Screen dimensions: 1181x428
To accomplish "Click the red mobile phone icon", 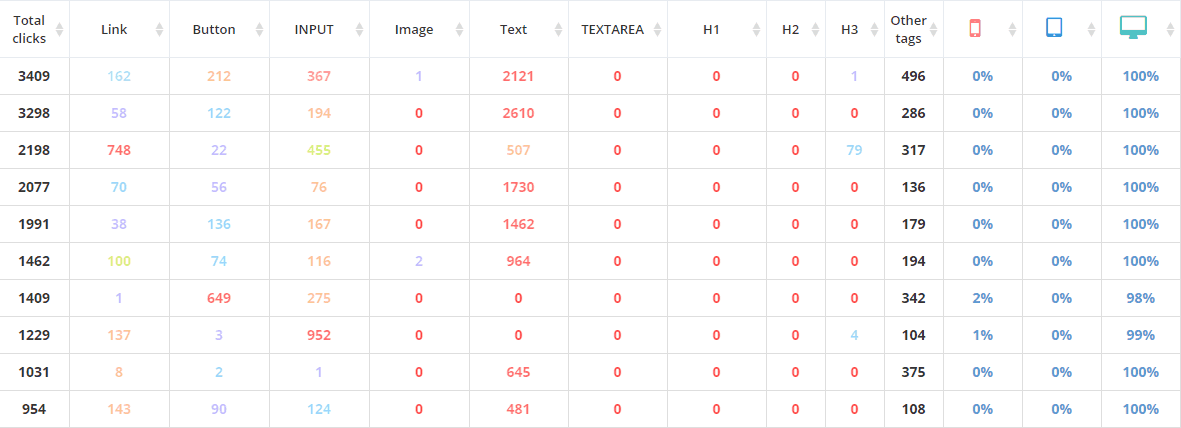I will click(x=975, y=28).
